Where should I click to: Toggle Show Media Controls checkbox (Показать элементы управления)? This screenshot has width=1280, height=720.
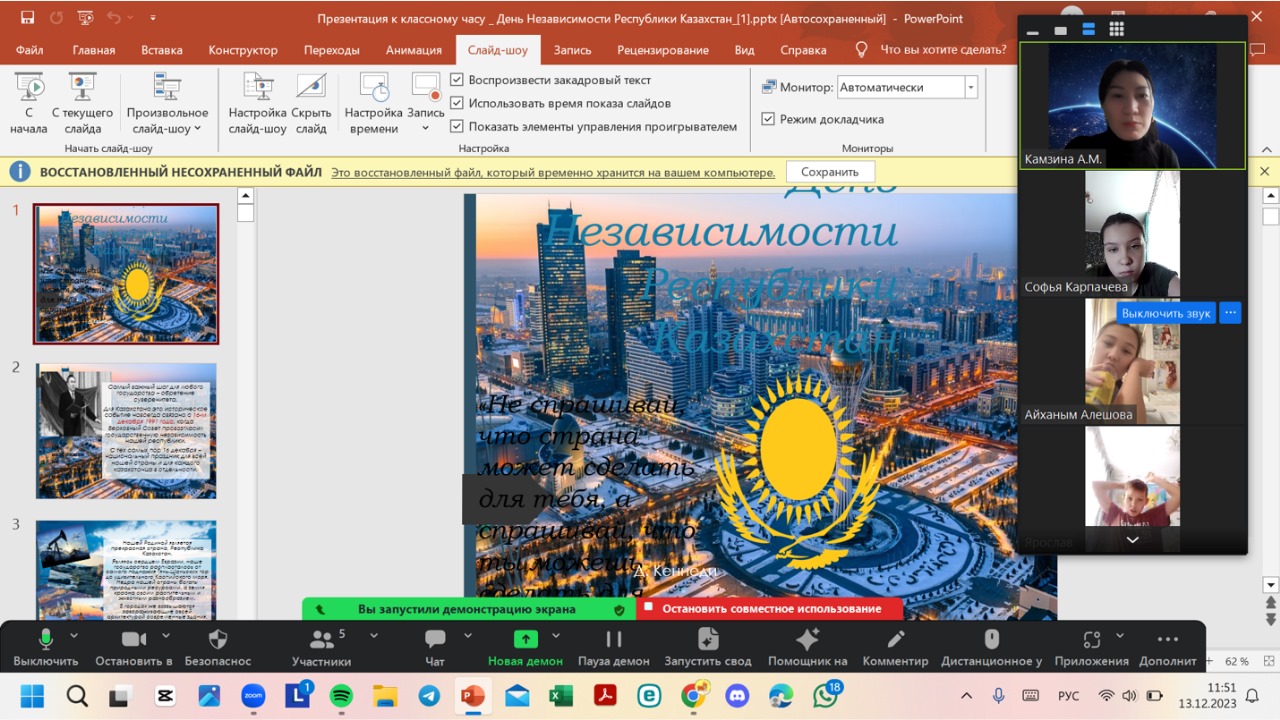[457, 127]
